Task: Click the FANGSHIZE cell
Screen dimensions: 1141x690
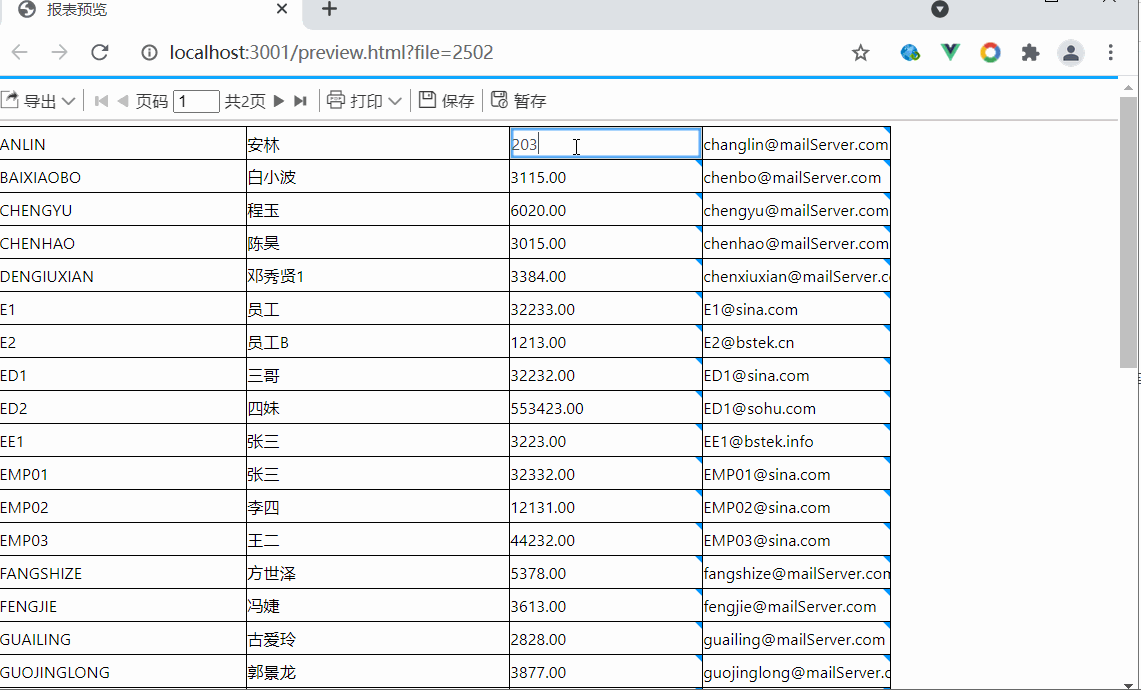Action: coord(123,574)
